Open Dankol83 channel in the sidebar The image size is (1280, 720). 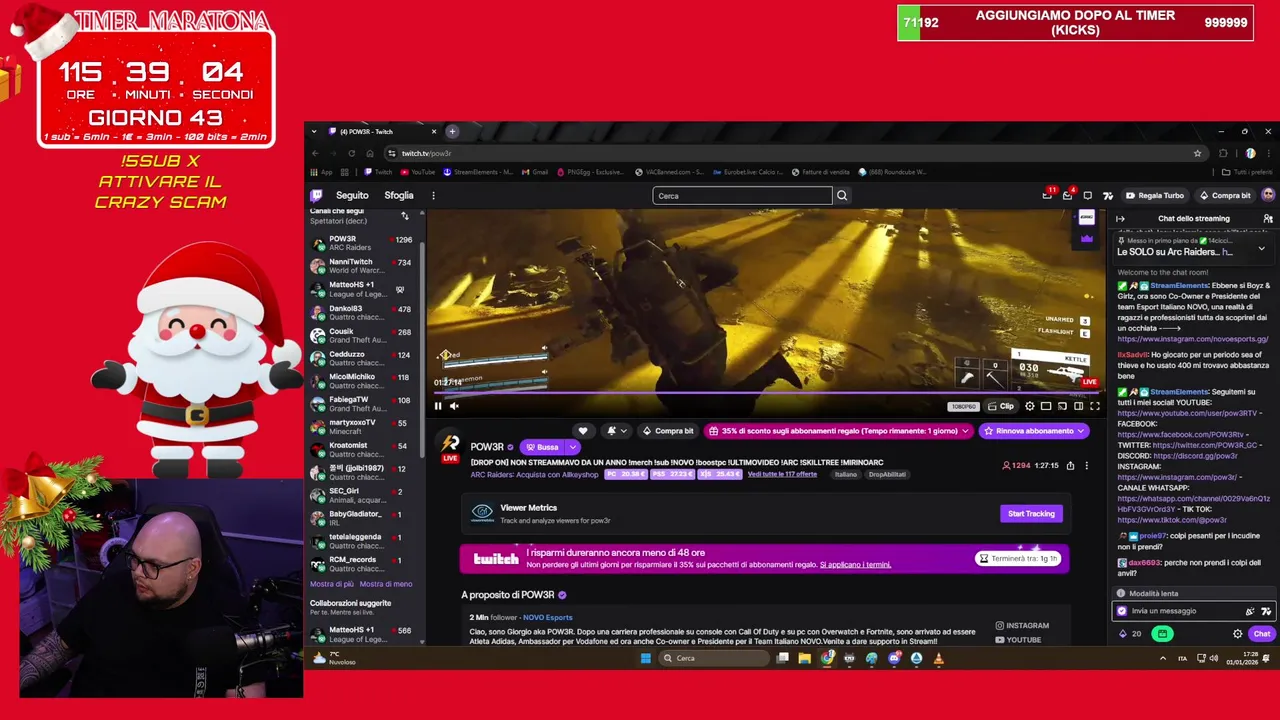click(361, 312)
